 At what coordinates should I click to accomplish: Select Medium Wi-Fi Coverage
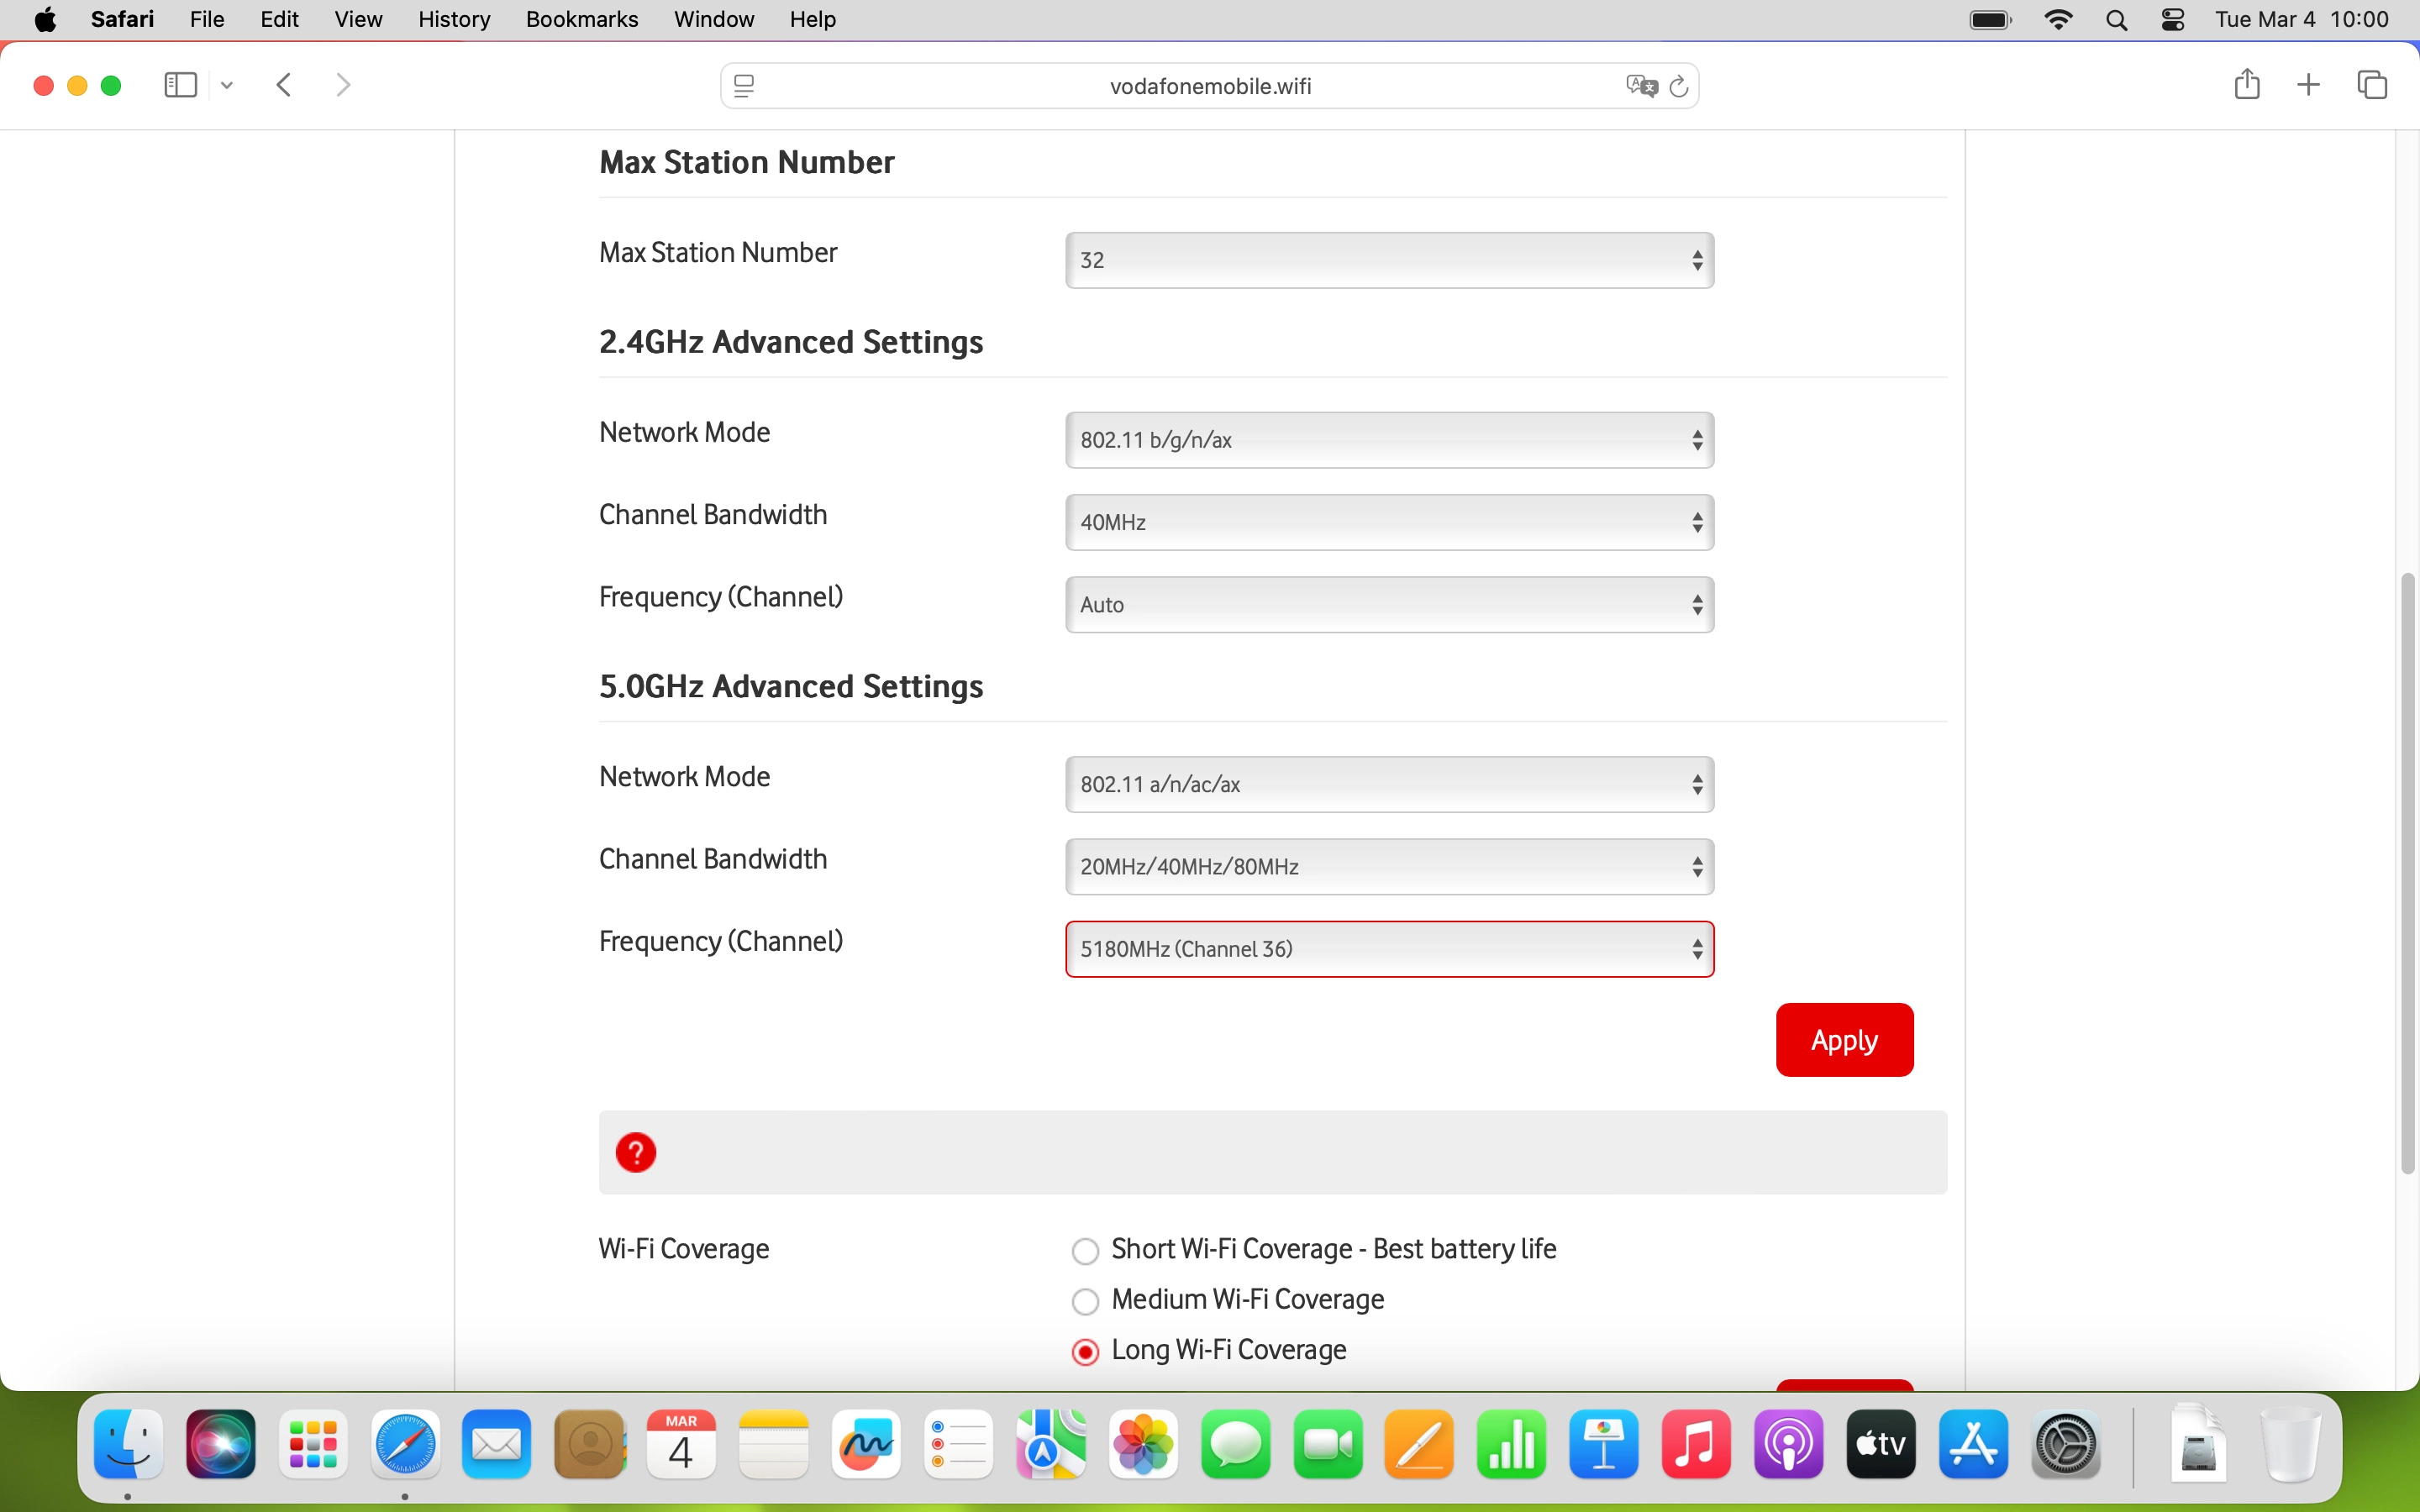point(1086,1300)
